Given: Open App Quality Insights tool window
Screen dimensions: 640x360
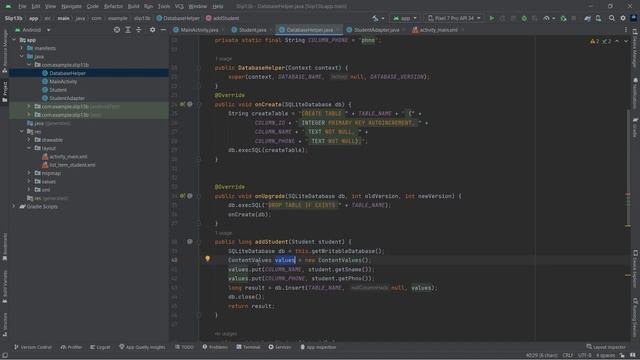Looking at the screenshot, I should click(x=142, y=347).
